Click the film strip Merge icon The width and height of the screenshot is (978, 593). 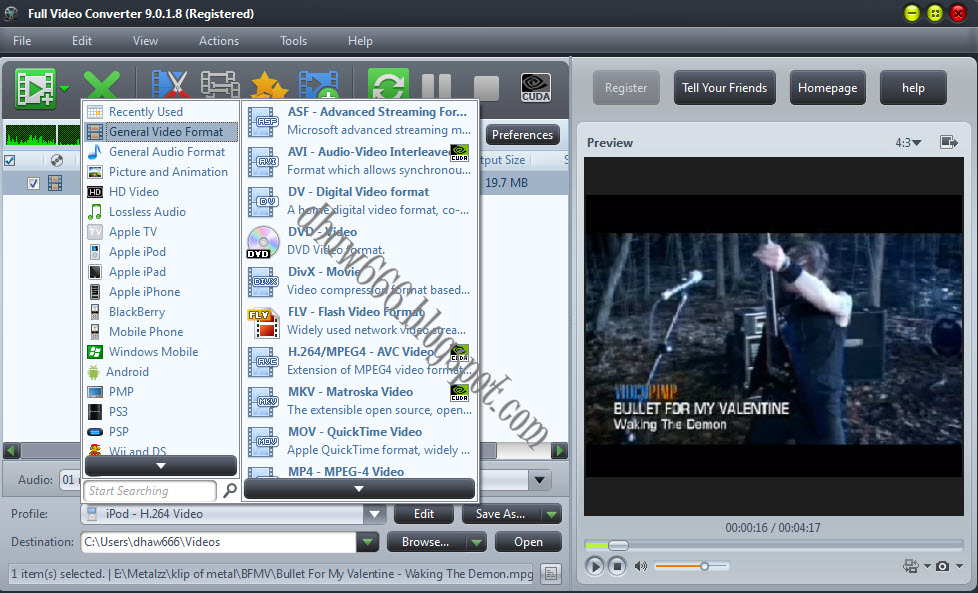(x=220, y=85)
